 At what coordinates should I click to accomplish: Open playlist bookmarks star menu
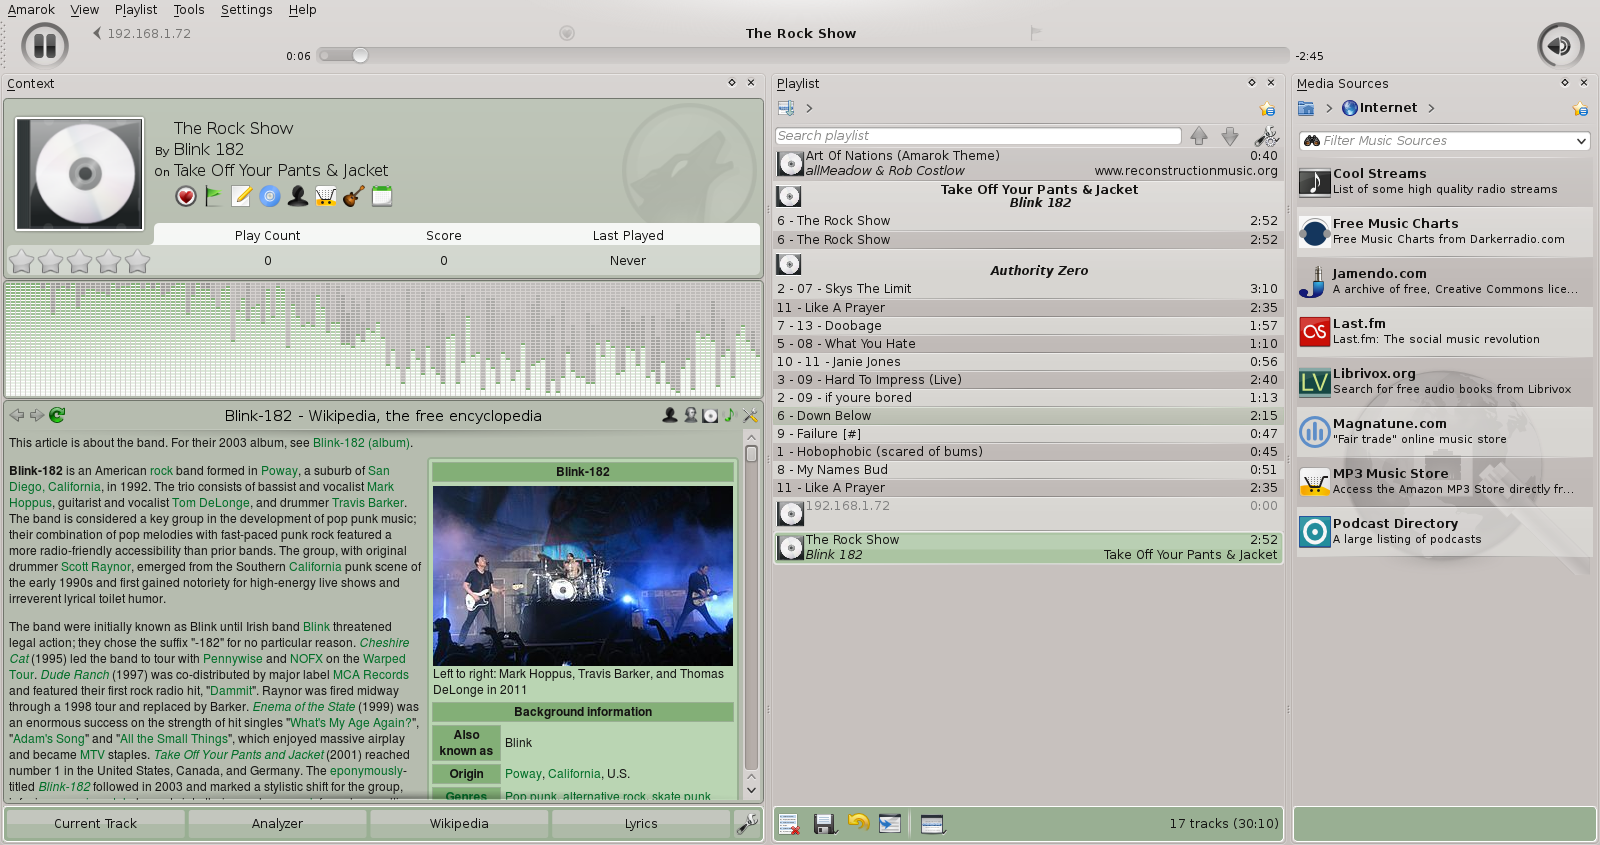[1268, 108]
